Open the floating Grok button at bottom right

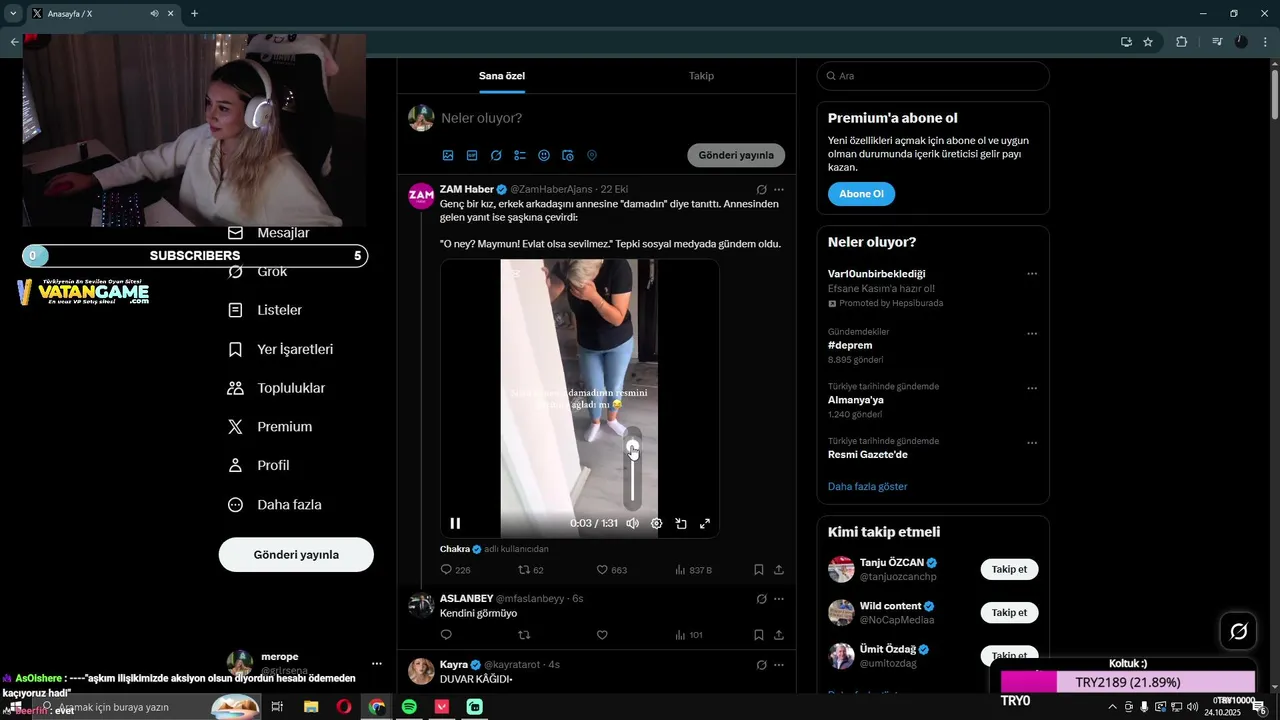tap(1238, 631)
